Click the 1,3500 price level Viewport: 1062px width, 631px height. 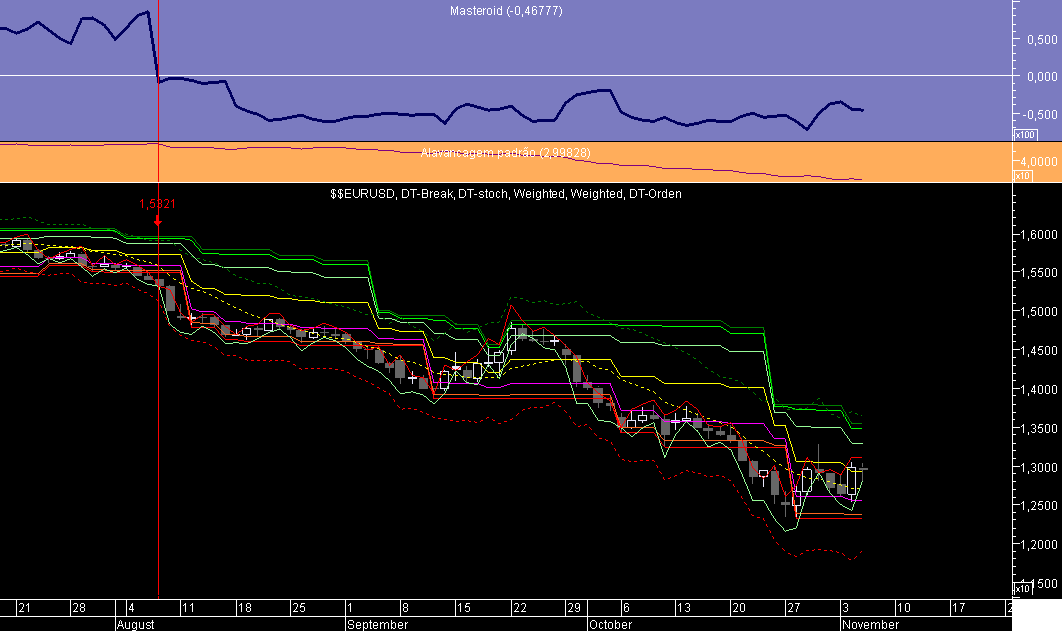pyautogui.click(x=1040, y=429)
